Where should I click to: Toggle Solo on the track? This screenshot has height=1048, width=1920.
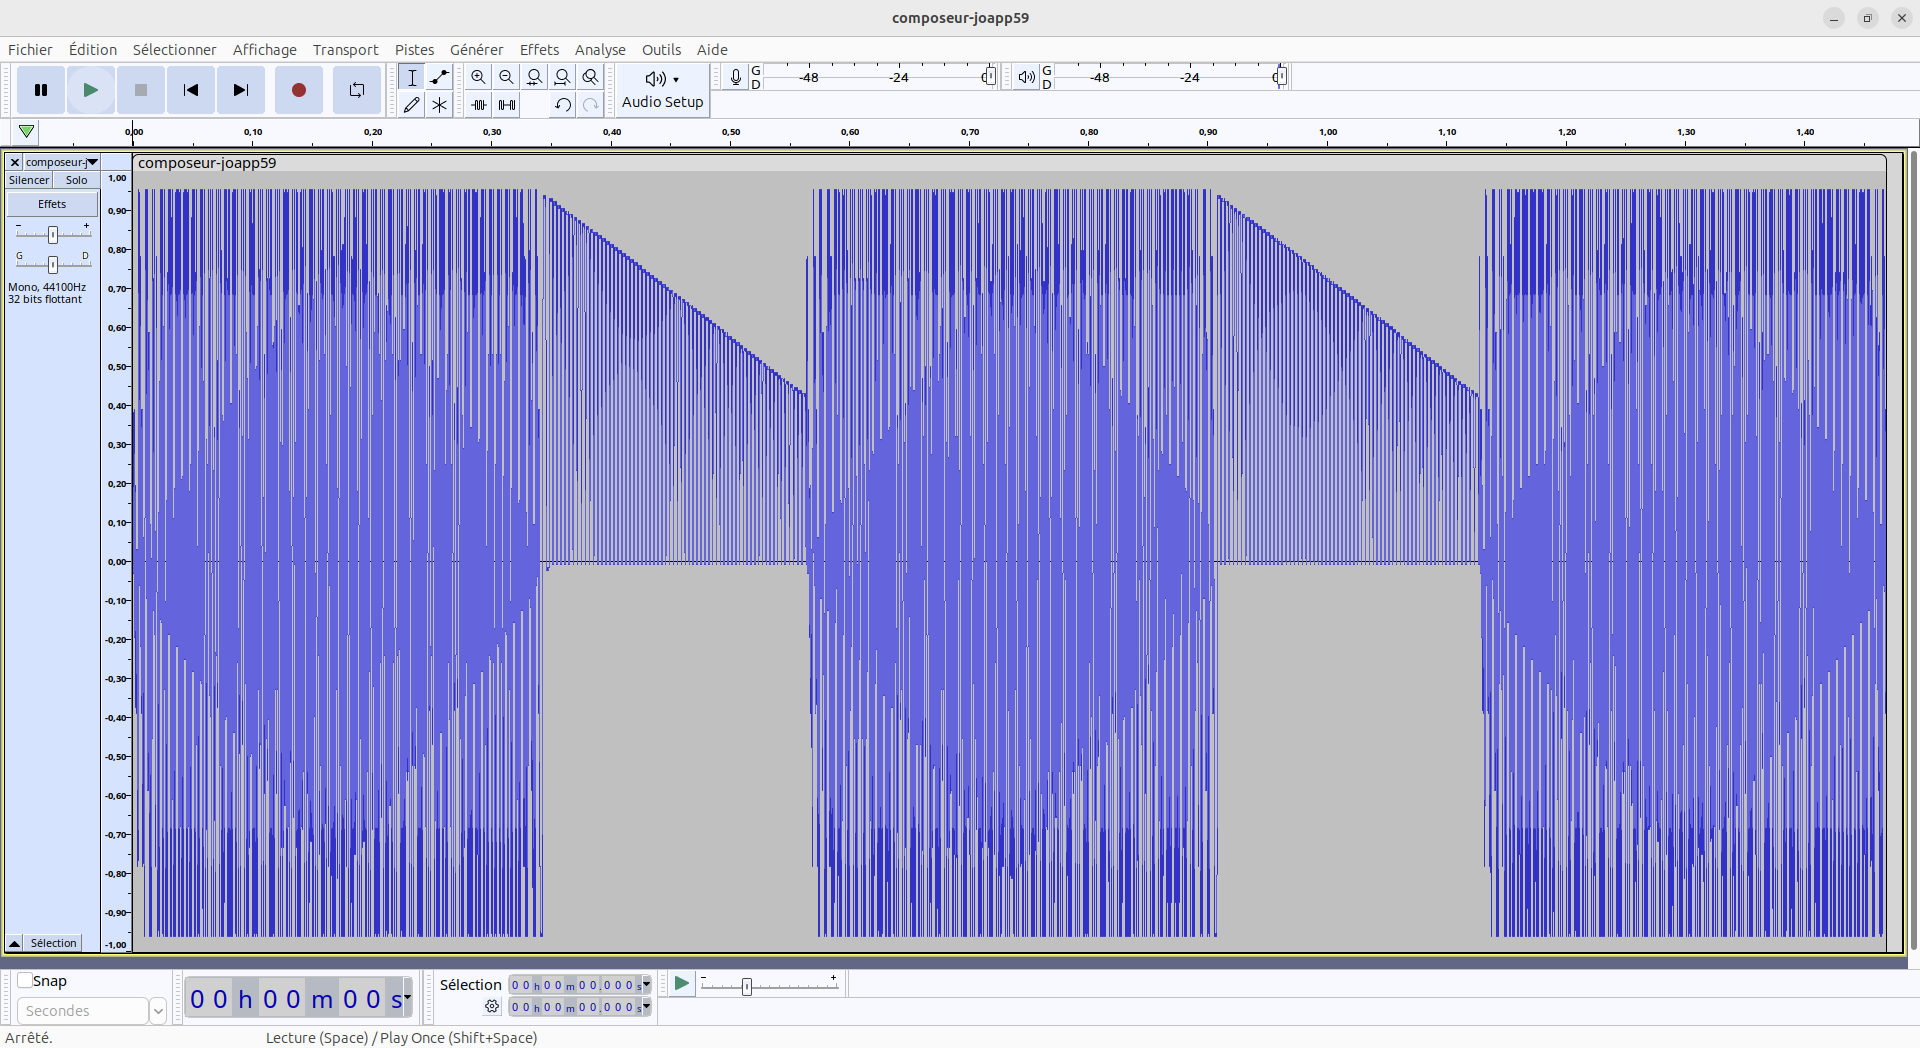click(76, 180)
